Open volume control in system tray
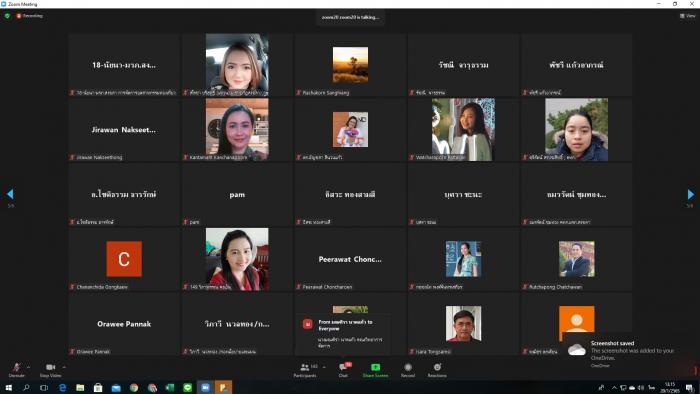 pos(641,388)
